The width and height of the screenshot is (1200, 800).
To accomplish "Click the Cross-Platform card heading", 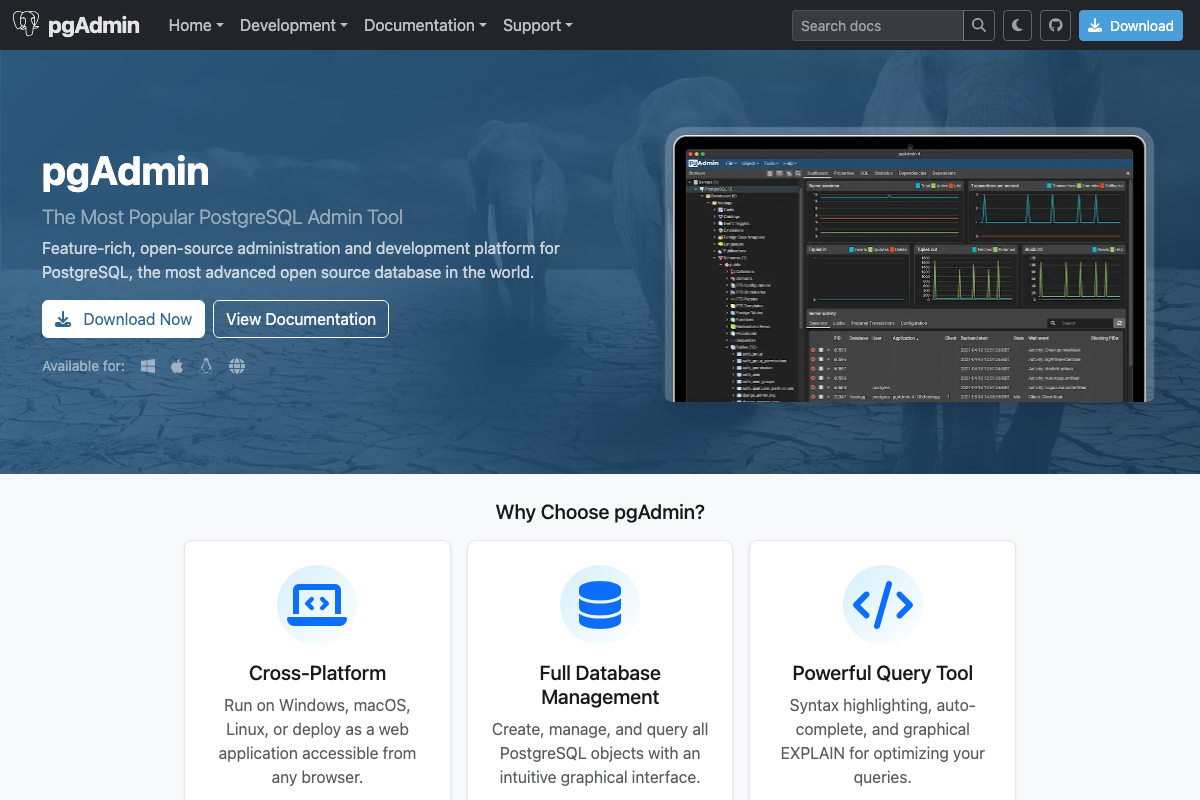I will click(317, 673).
